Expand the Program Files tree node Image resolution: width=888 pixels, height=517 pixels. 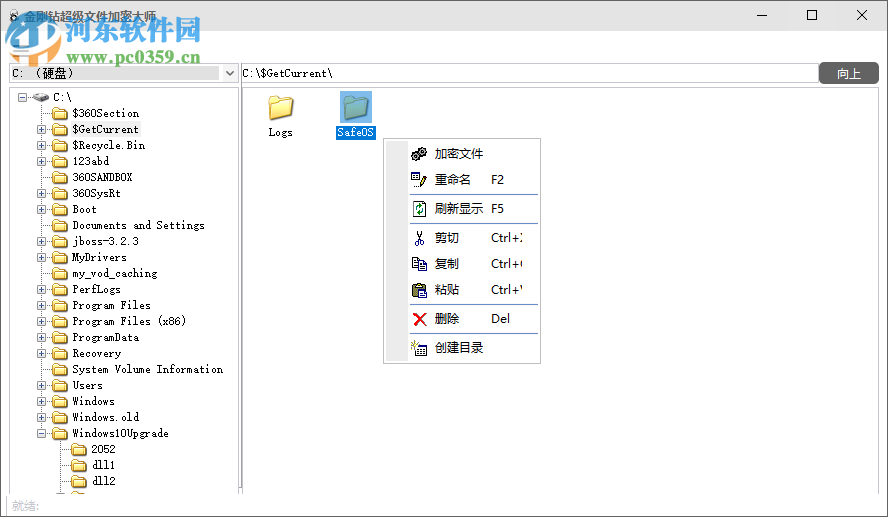(x=41, y=306)
